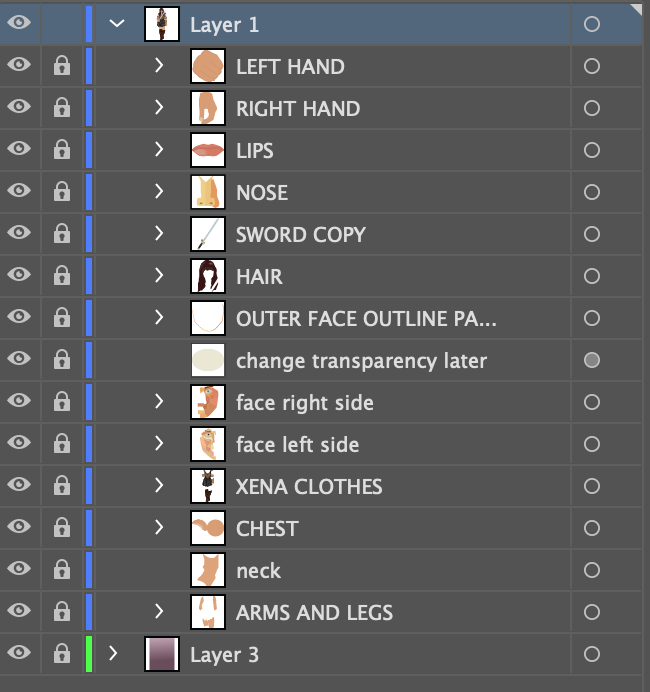Click filled target circle for change transparency later
Viewport: 650px width, 692px height.
point(592,360)
